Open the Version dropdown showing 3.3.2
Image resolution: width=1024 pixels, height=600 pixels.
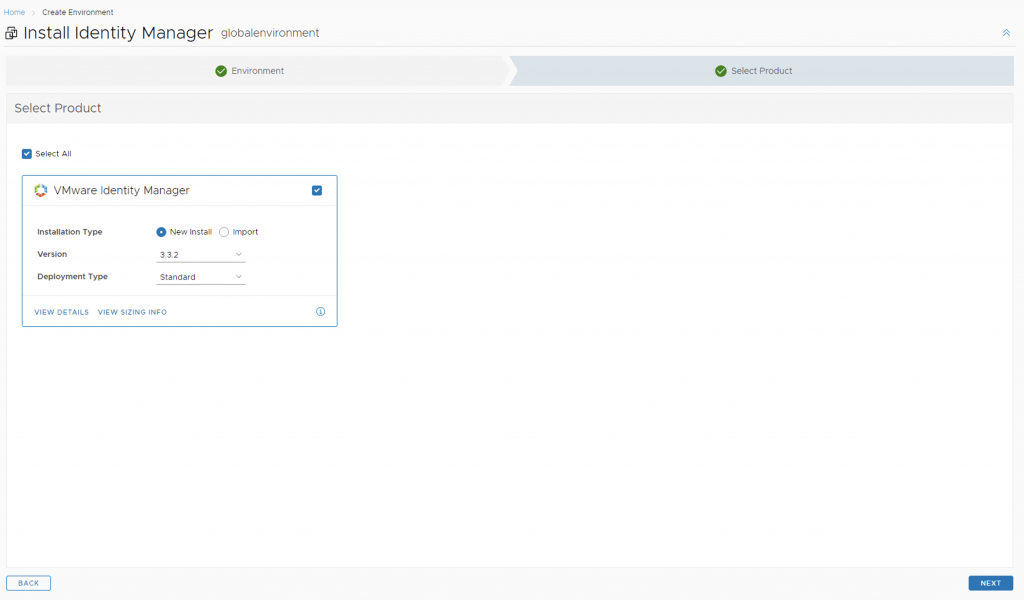point(201,255)
